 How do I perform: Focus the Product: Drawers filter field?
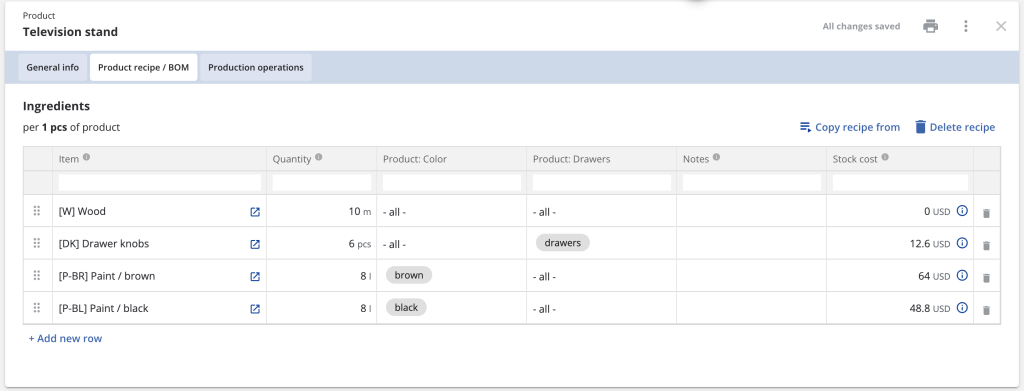point(601,183)
